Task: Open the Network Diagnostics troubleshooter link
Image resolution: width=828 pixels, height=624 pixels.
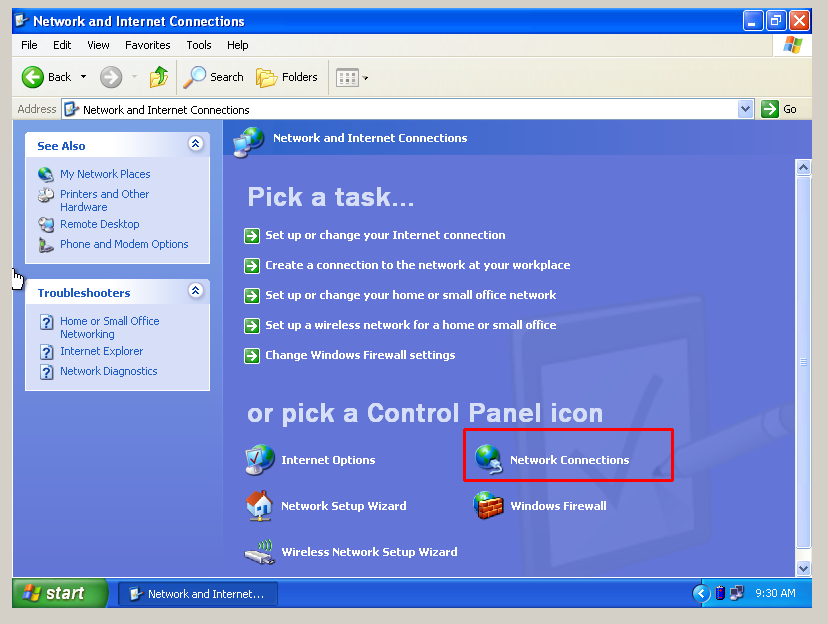Action: coord(109,371)
